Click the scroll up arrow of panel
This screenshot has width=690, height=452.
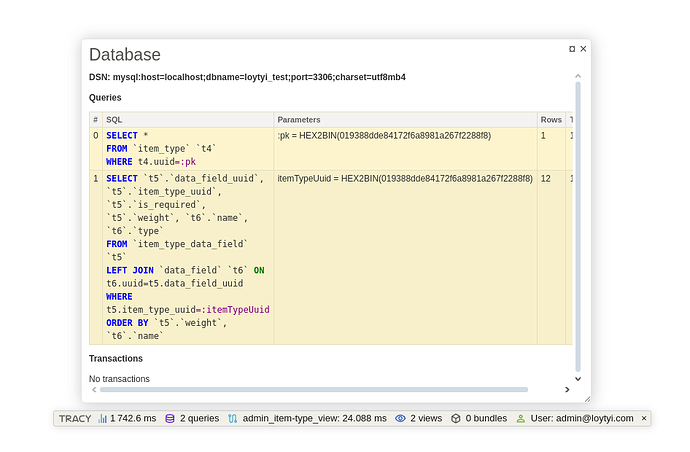coord(578,76)
